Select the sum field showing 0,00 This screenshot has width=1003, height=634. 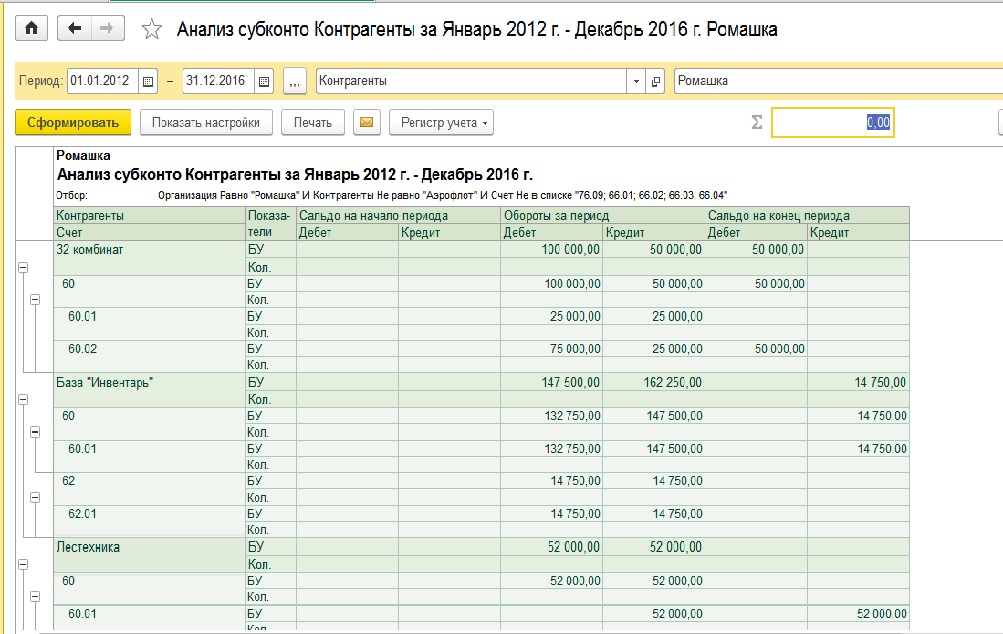point(832,122)
